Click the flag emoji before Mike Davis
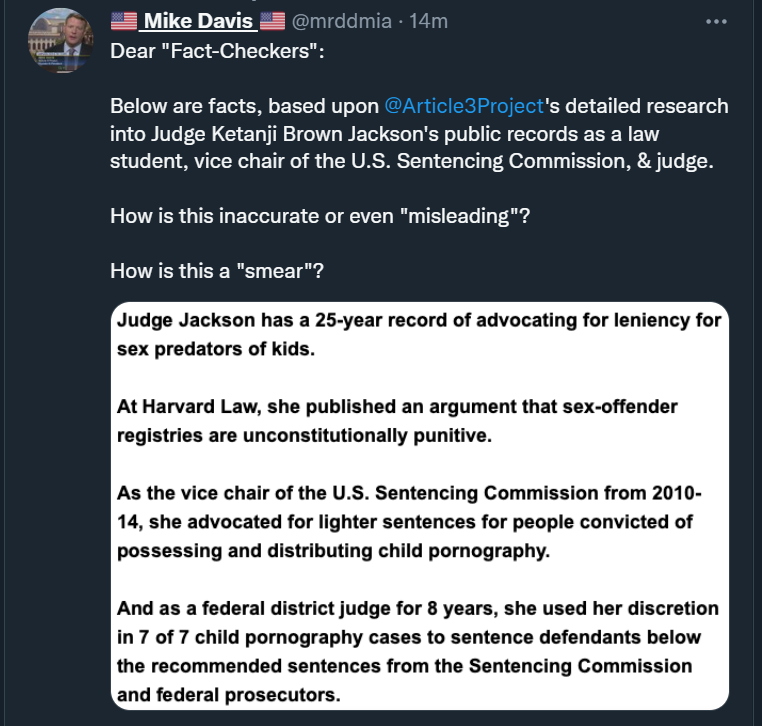This screenshot has height=726, width=762. click(x=123, y=20)
